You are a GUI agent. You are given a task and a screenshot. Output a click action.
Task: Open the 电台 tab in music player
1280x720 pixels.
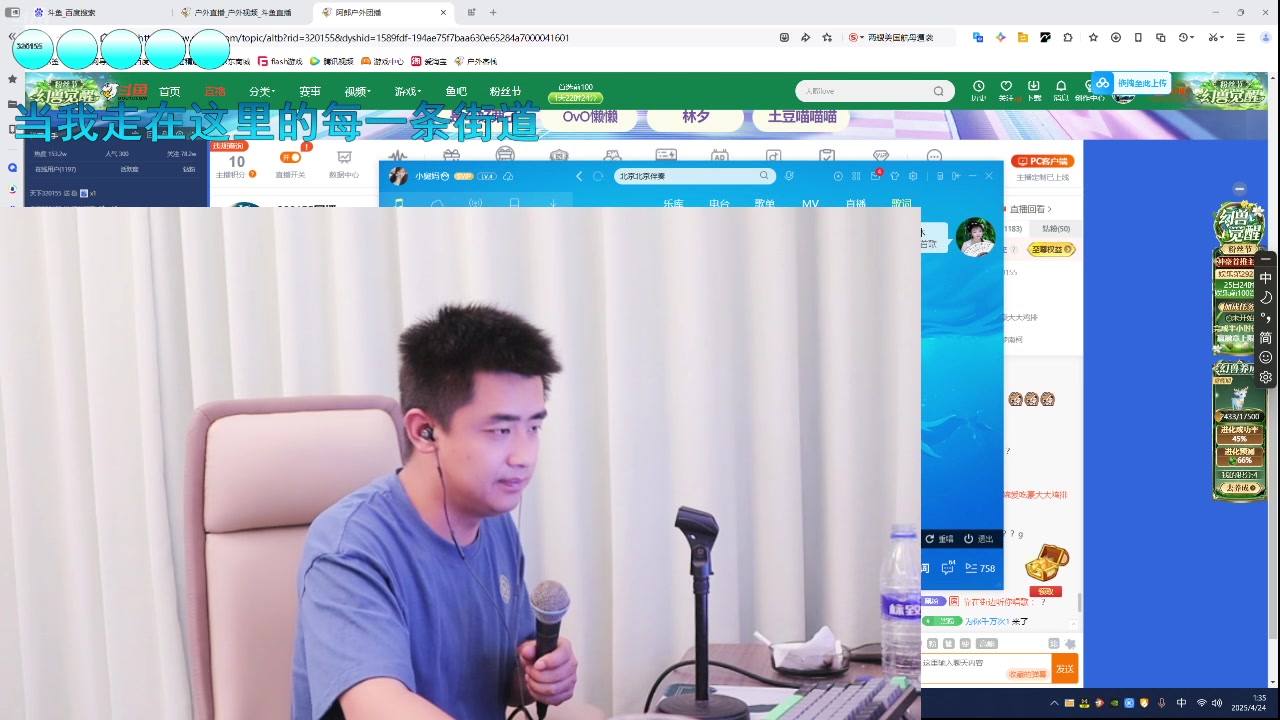(x=719, y=203)
